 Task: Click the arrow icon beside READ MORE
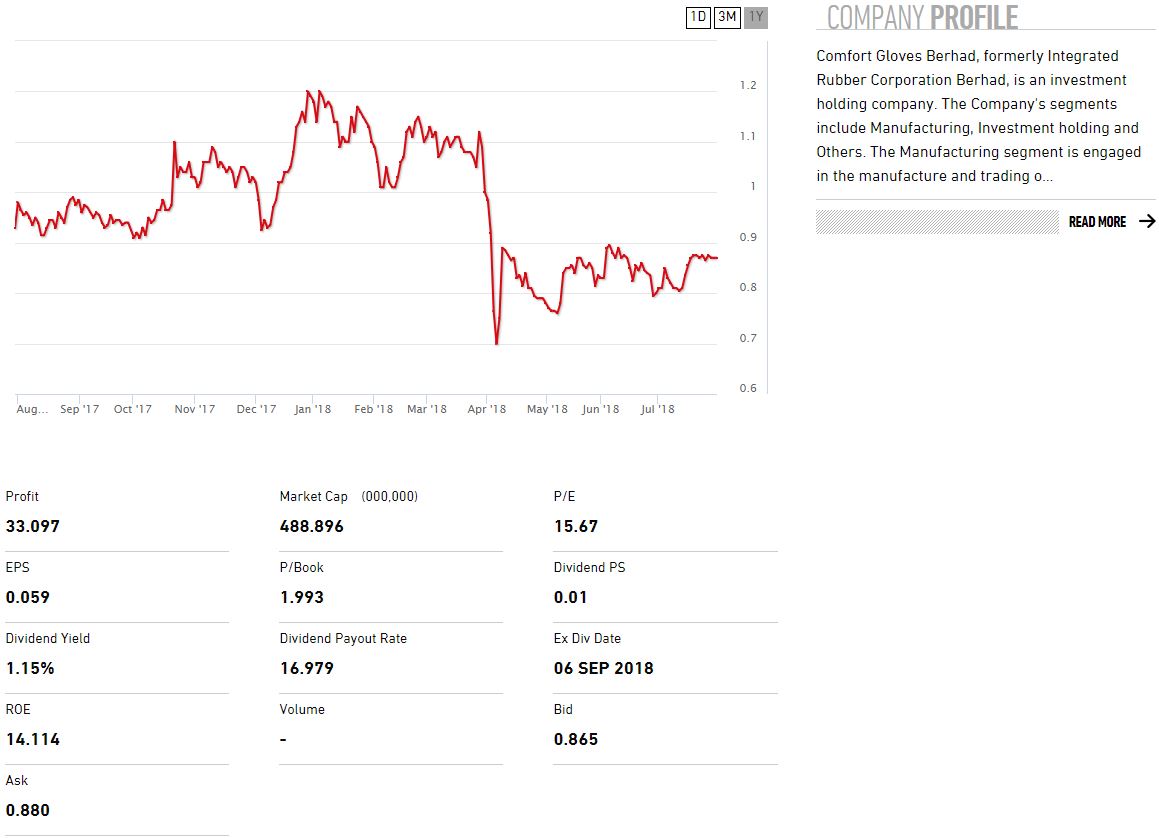click(x=1147, y=222)
